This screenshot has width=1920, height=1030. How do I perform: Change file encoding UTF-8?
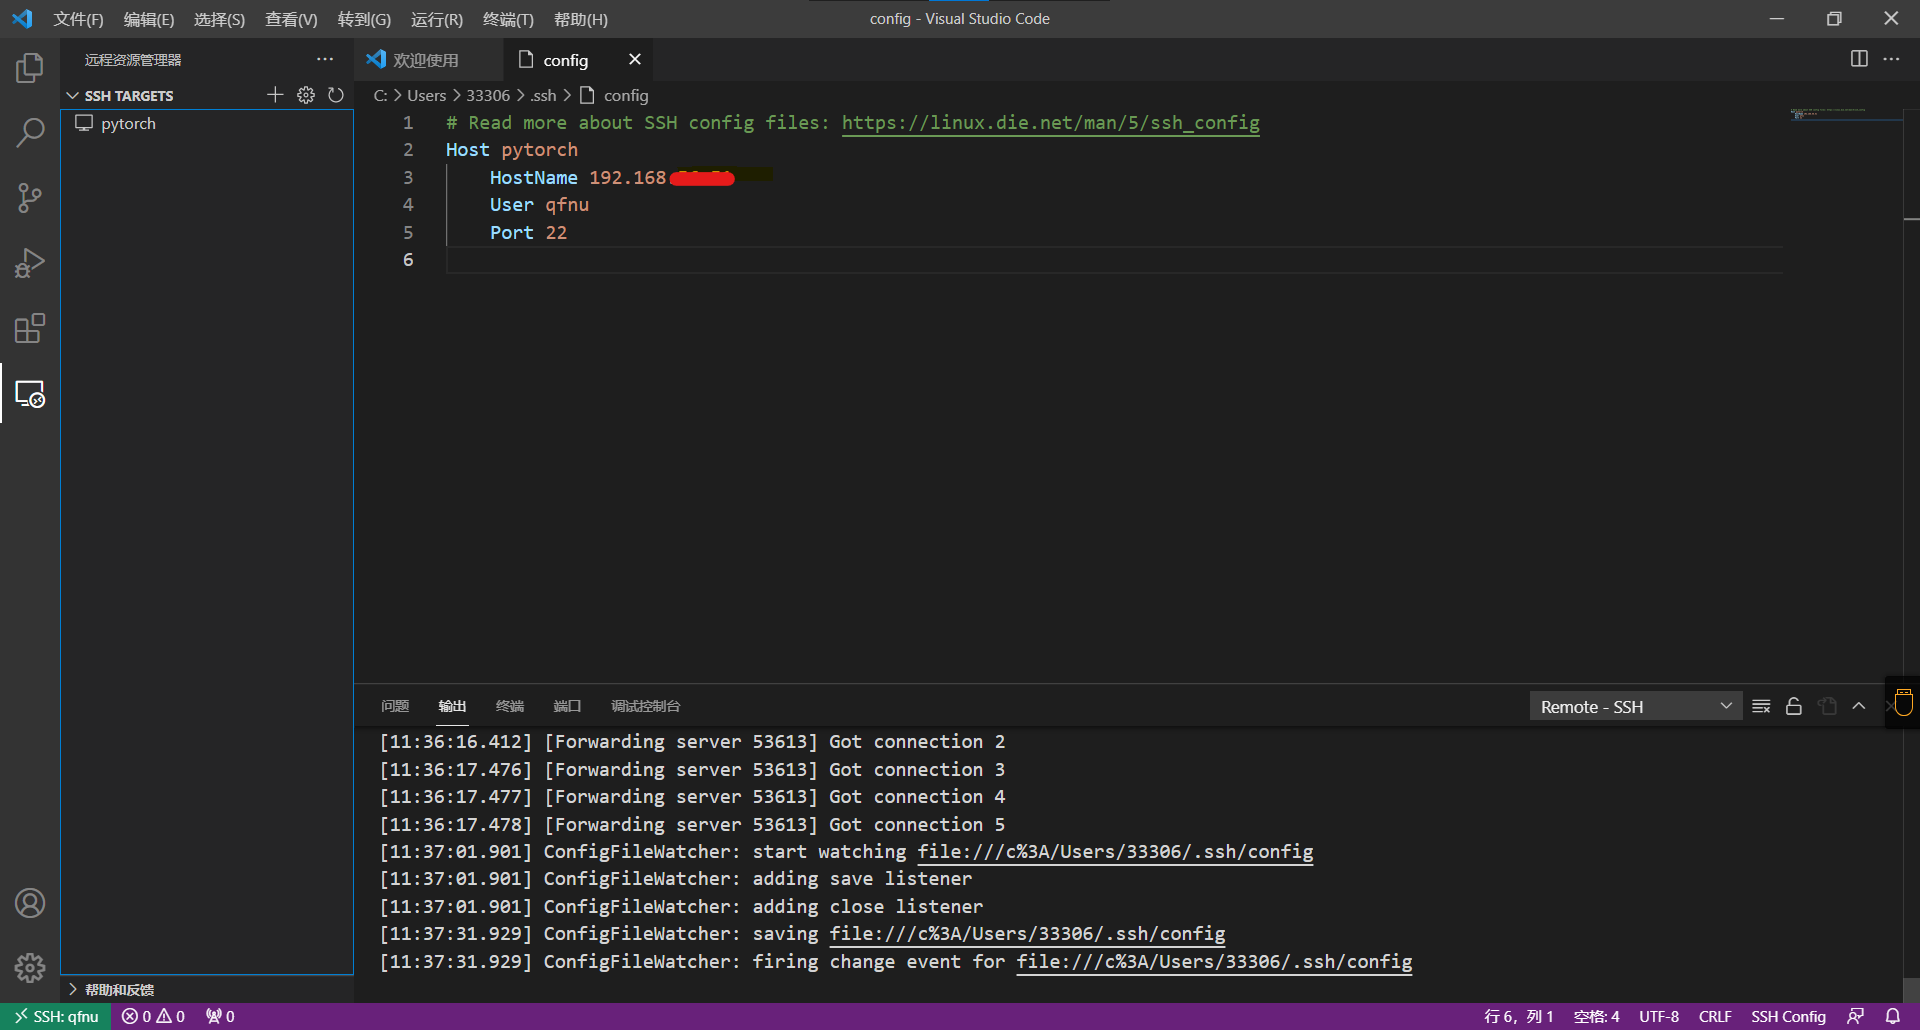click(1659, 1016)
